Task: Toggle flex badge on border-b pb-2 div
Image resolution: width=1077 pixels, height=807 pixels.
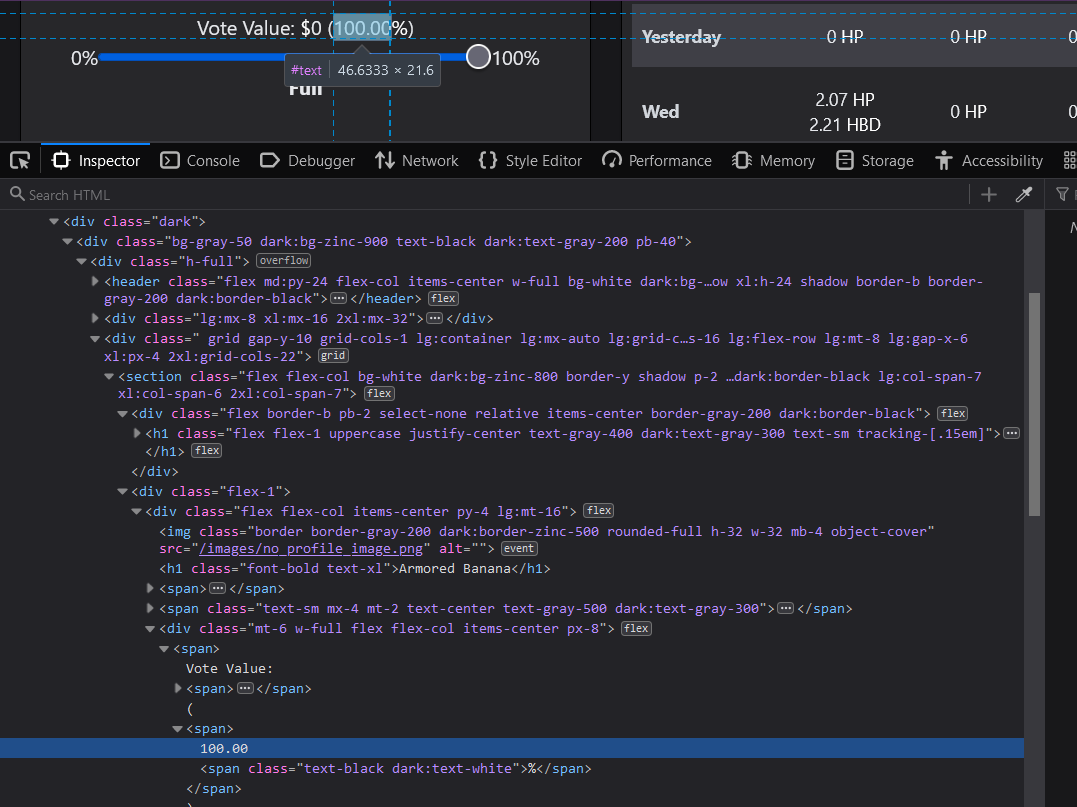Action: click(953, 413)
